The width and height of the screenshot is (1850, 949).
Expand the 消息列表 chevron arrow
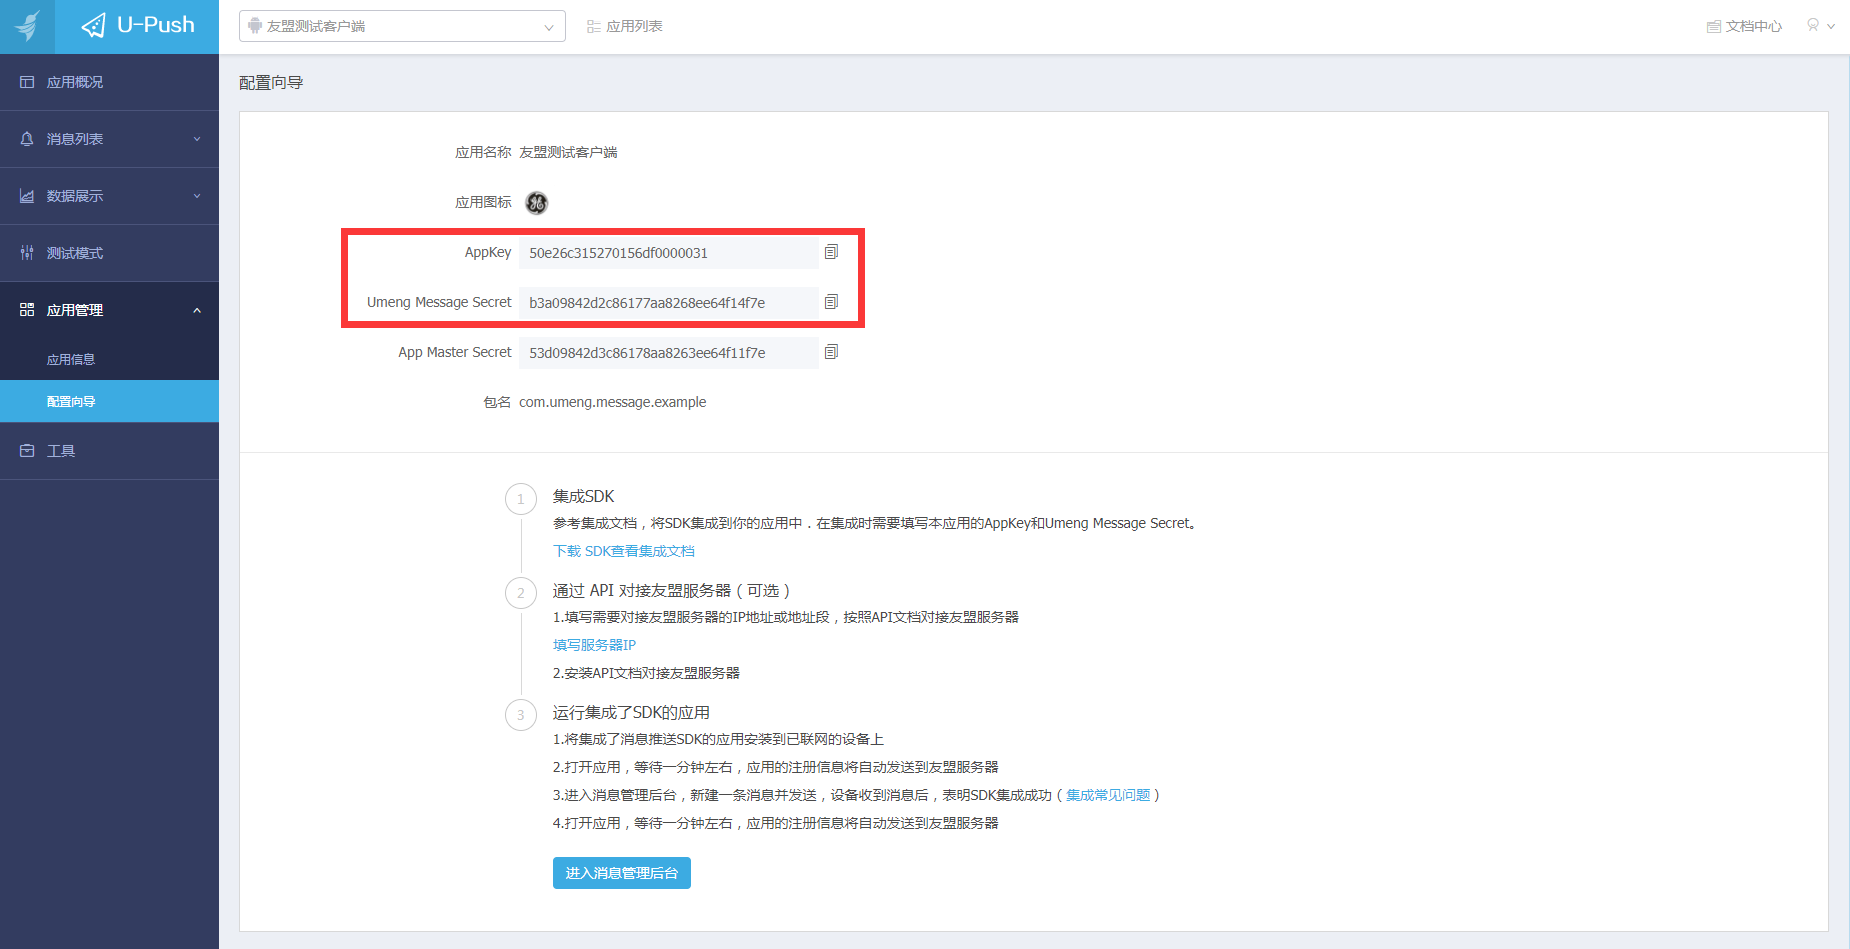(x=197, y=139)
